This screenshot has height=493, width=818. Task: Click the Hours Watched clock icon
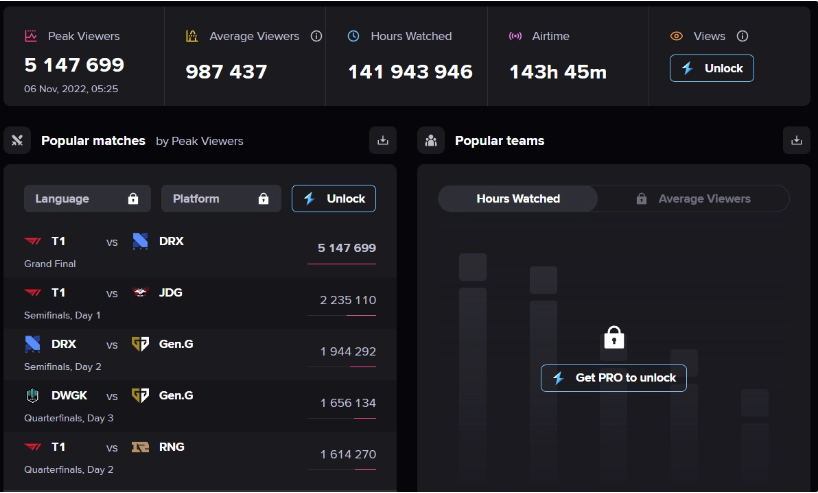[x=354, y=36]
